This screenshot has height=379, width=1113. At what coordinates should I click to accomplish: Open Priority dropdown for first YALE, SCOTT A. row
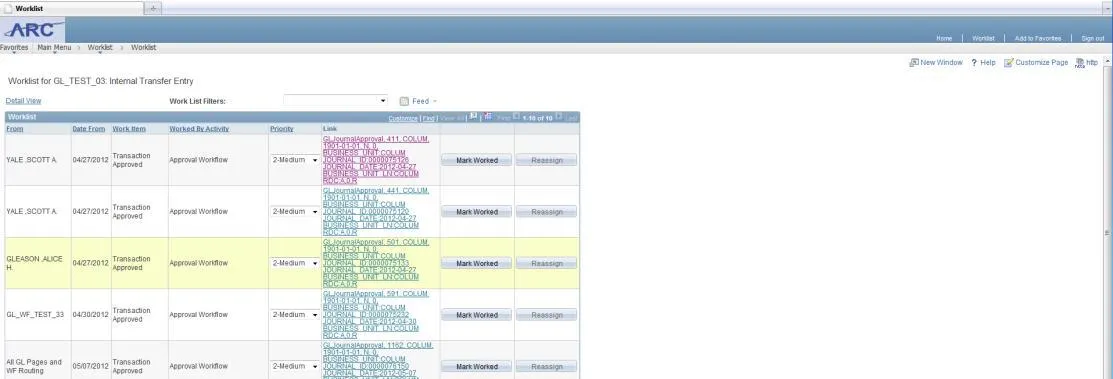click(295, 160)
